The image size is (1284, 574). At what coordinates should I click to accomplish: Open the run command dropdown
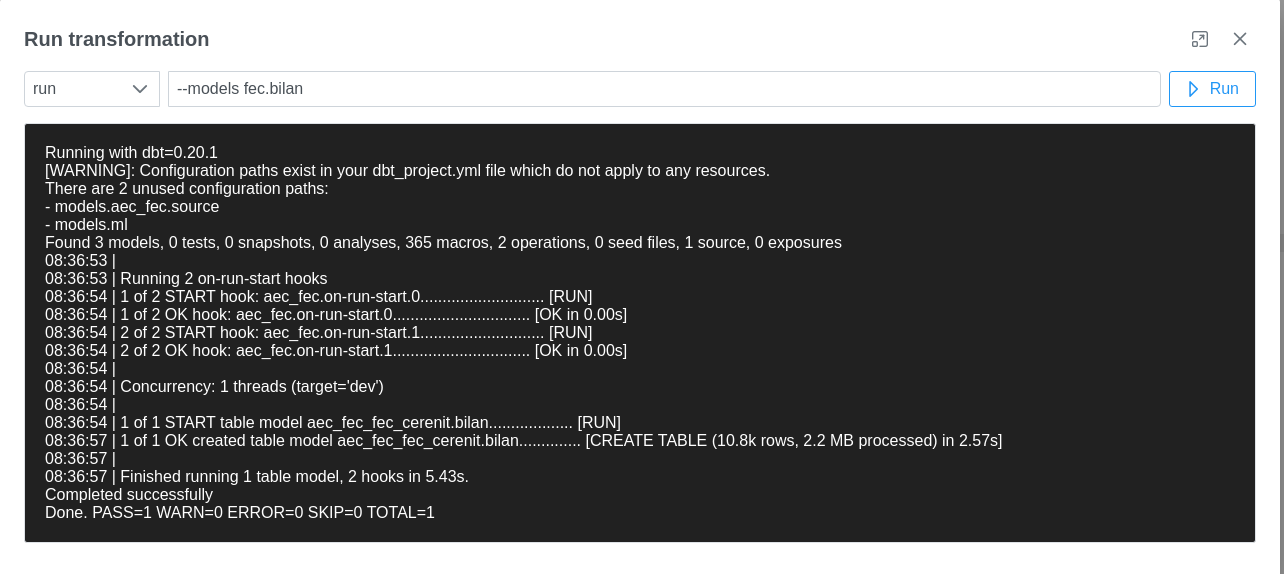91,89
